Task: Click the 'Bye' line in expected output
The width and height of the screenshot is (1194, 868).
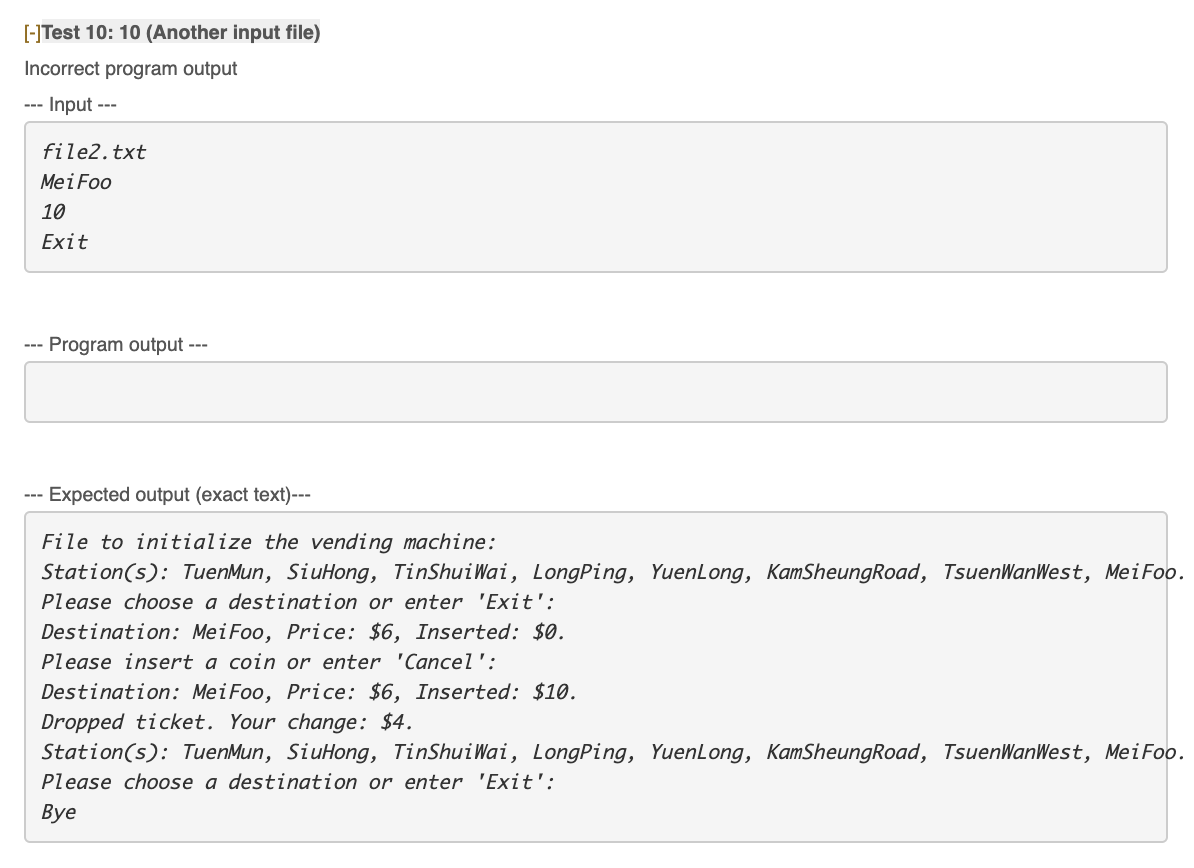Action: 59,812
